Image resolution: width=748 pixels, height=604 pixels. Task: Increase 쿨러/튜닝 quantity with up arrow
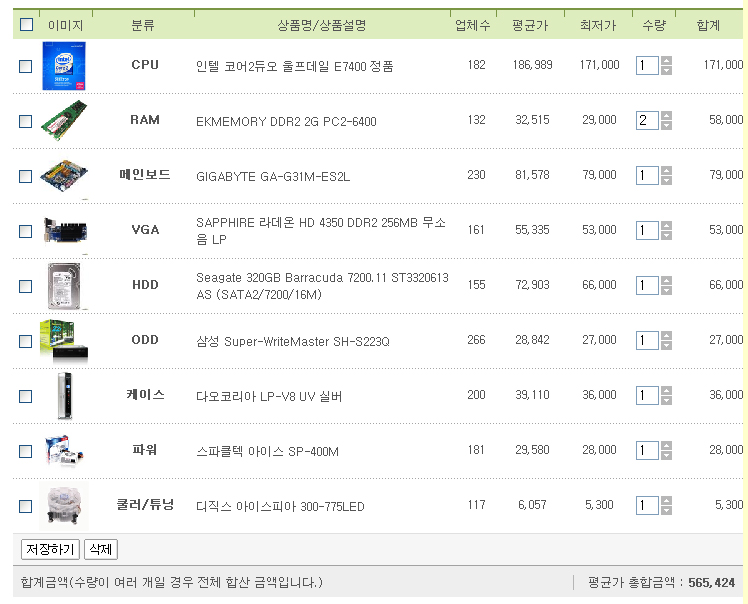666,500
